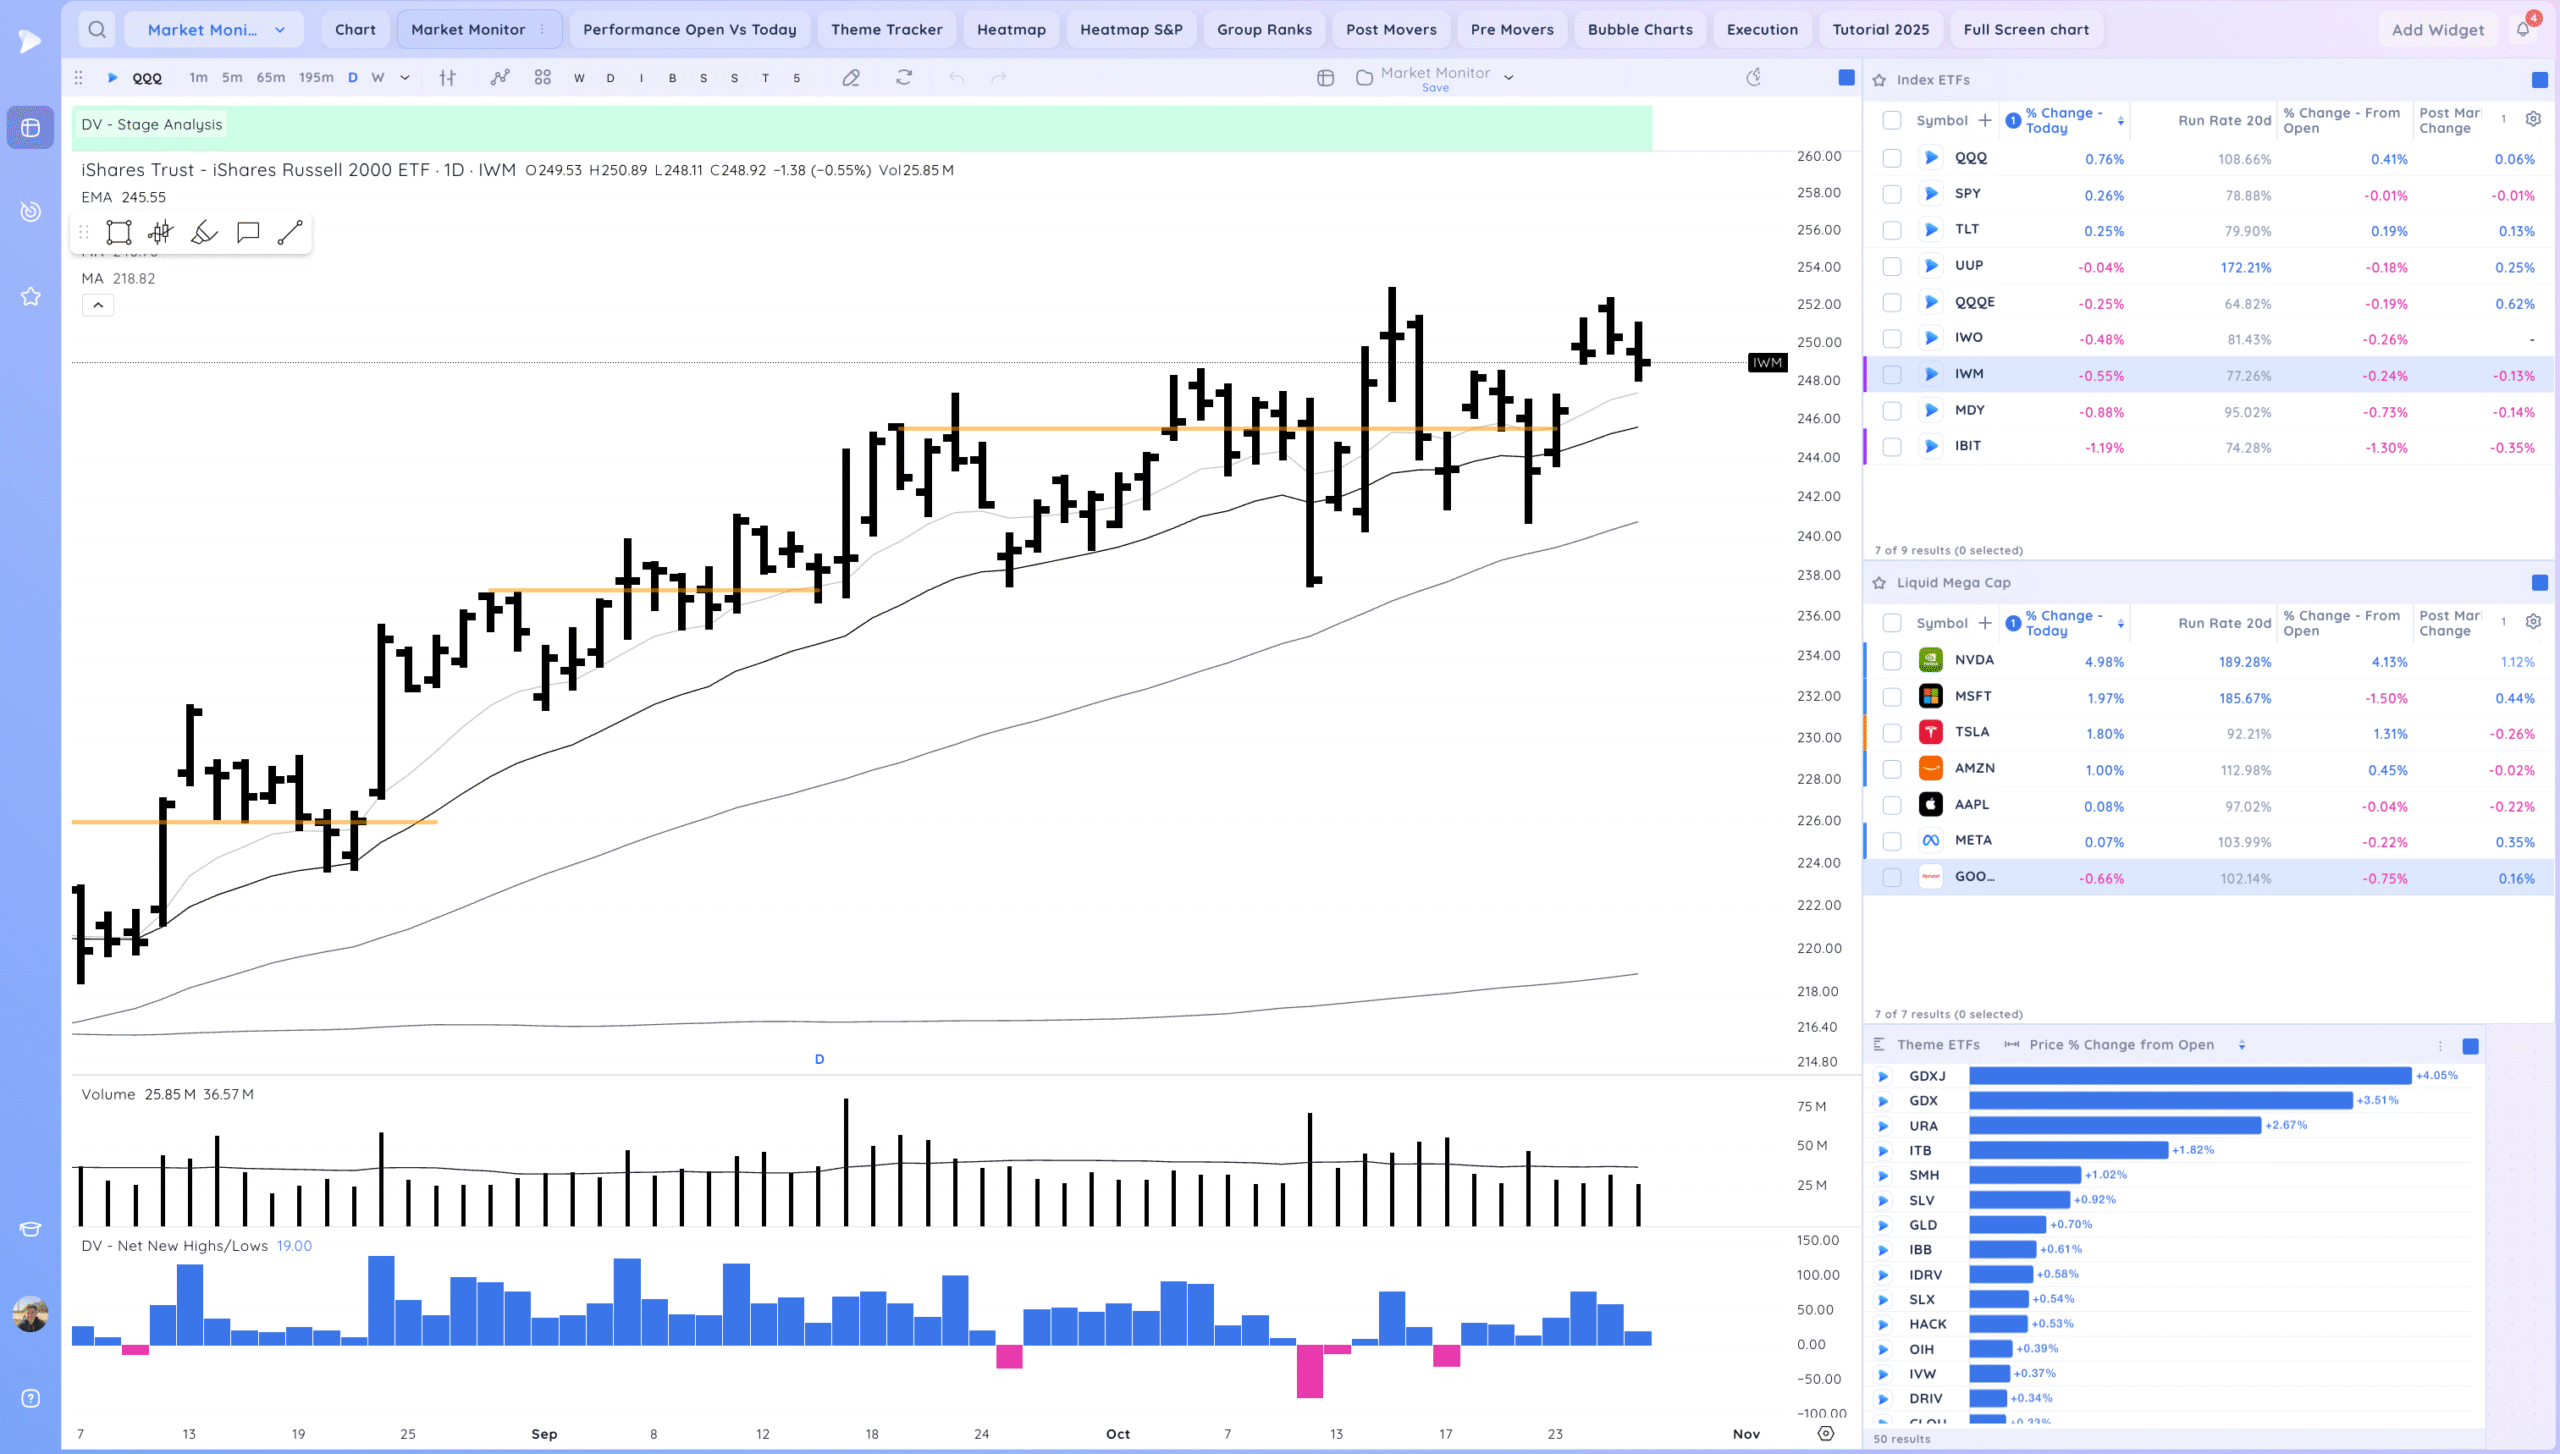Collapse the indicator legend chevron
The image size is (2560, 1454).
98,305
